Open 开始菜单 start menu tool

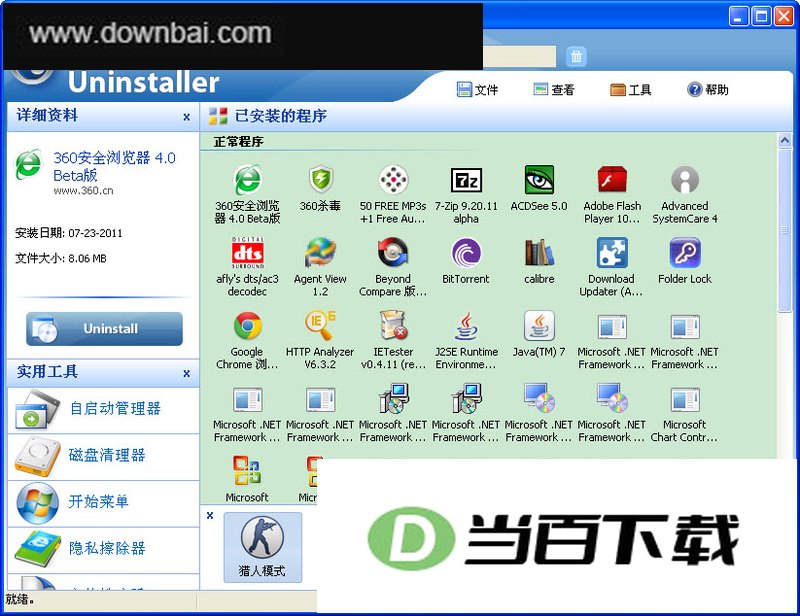(x=103, y=502)
